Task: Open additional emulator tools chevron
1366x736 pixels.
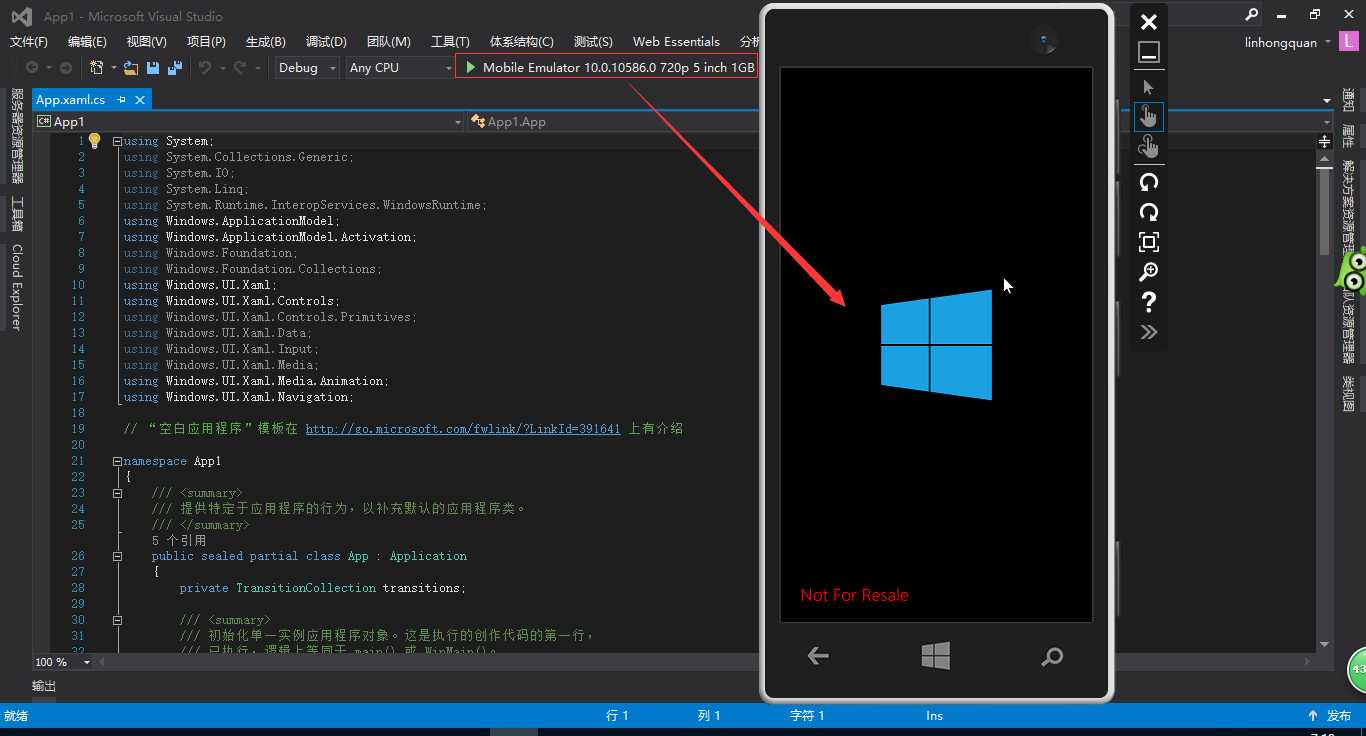Action: coord(1149,332)
